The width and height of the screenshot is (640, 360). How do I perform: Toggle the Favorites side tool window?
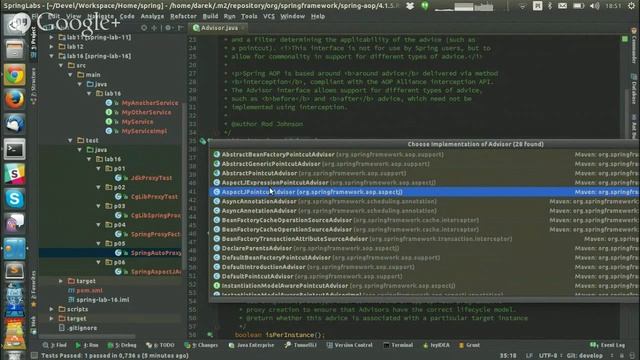click(34, 289)
